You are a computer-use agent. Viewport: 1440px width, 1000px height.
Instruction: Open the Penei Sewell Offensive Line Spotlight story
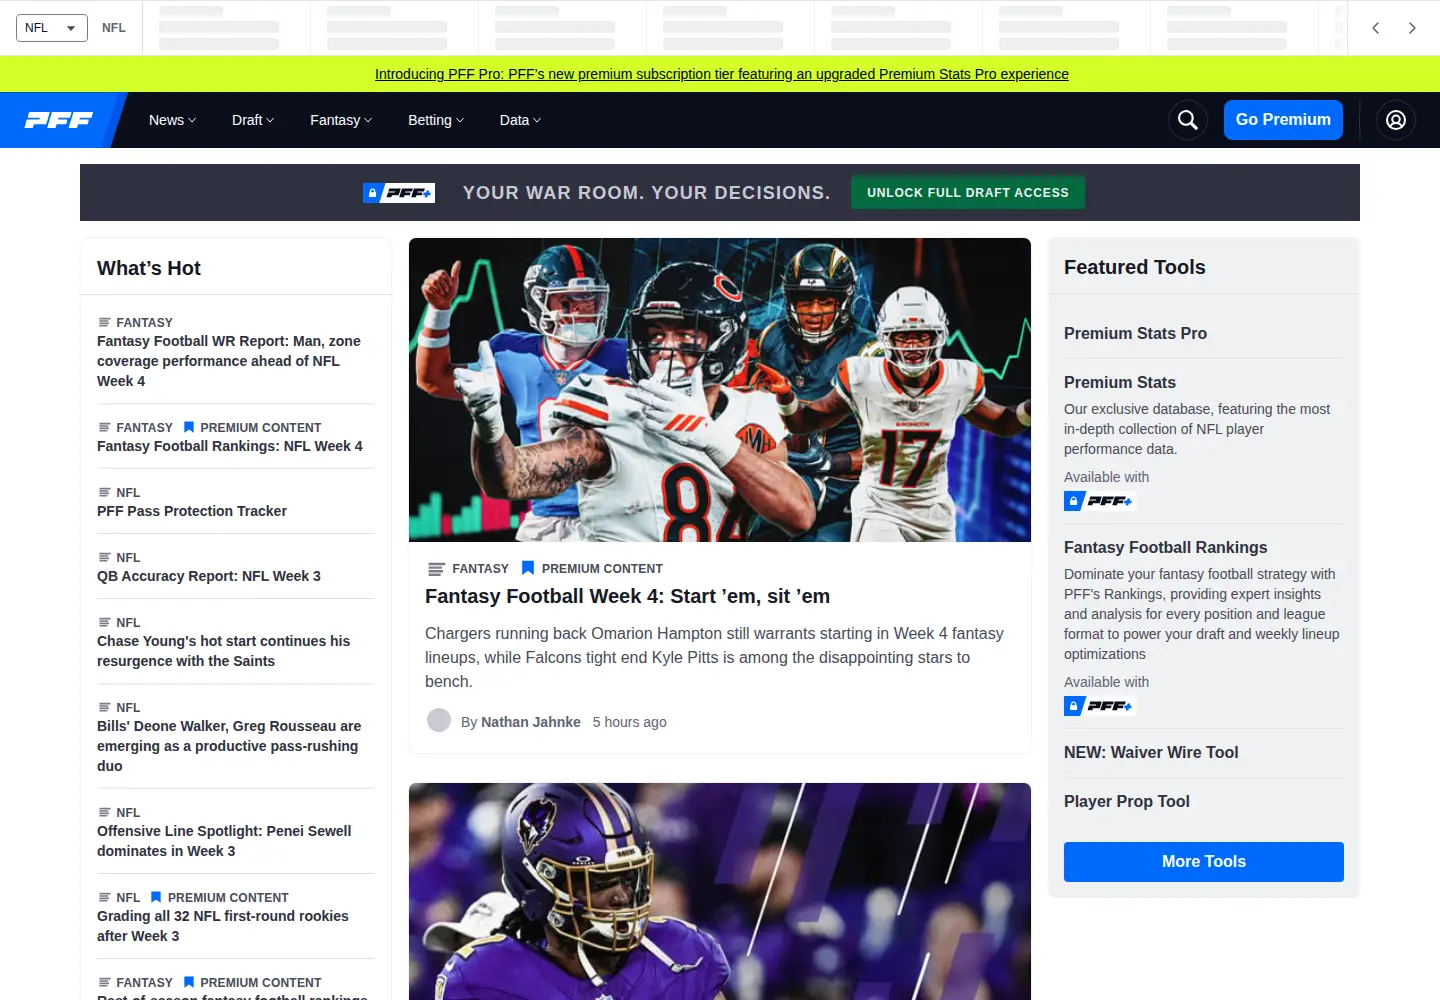(x=224, y=841)
